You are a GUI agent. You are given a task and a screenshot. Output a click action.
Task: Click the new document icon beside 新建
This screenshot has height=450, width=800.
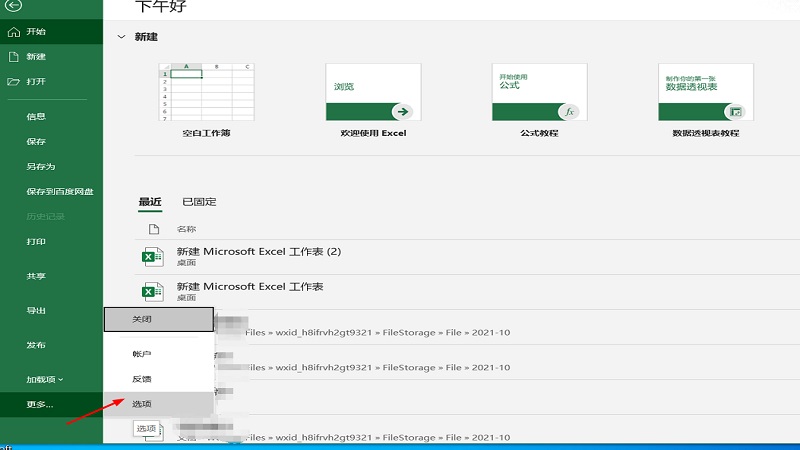[x=14, y=57]
